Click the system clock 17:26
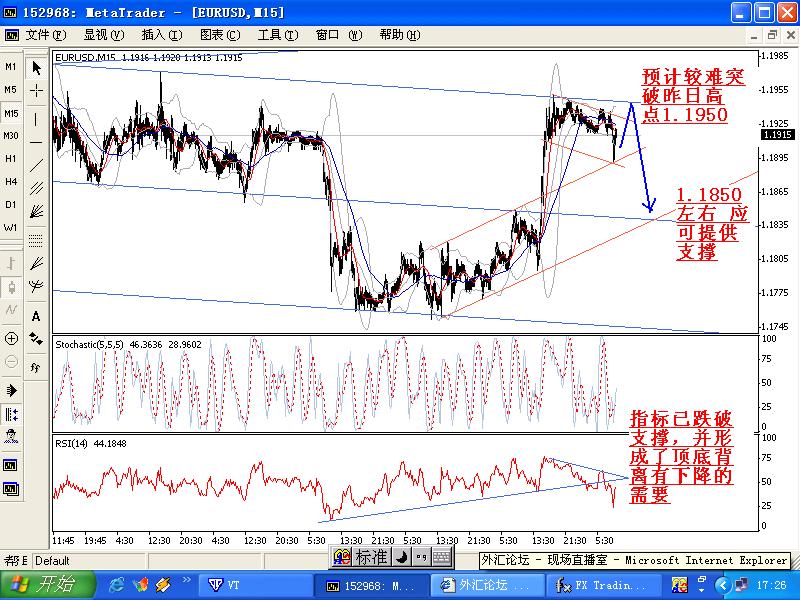 click(772, 585)
